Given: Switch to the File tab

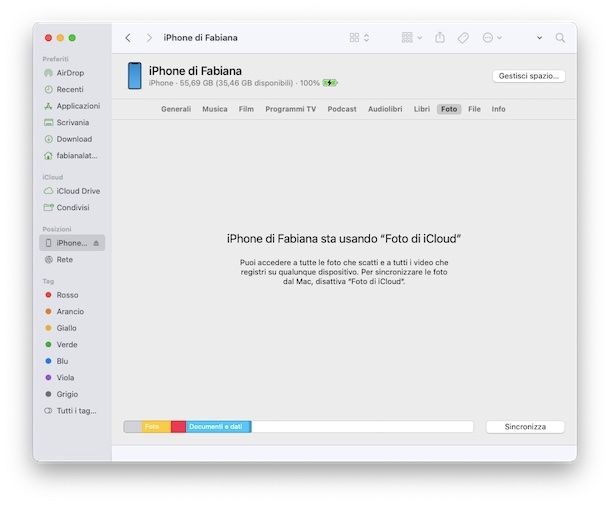Looking at the screenshot, I should (x=474, y=109).
